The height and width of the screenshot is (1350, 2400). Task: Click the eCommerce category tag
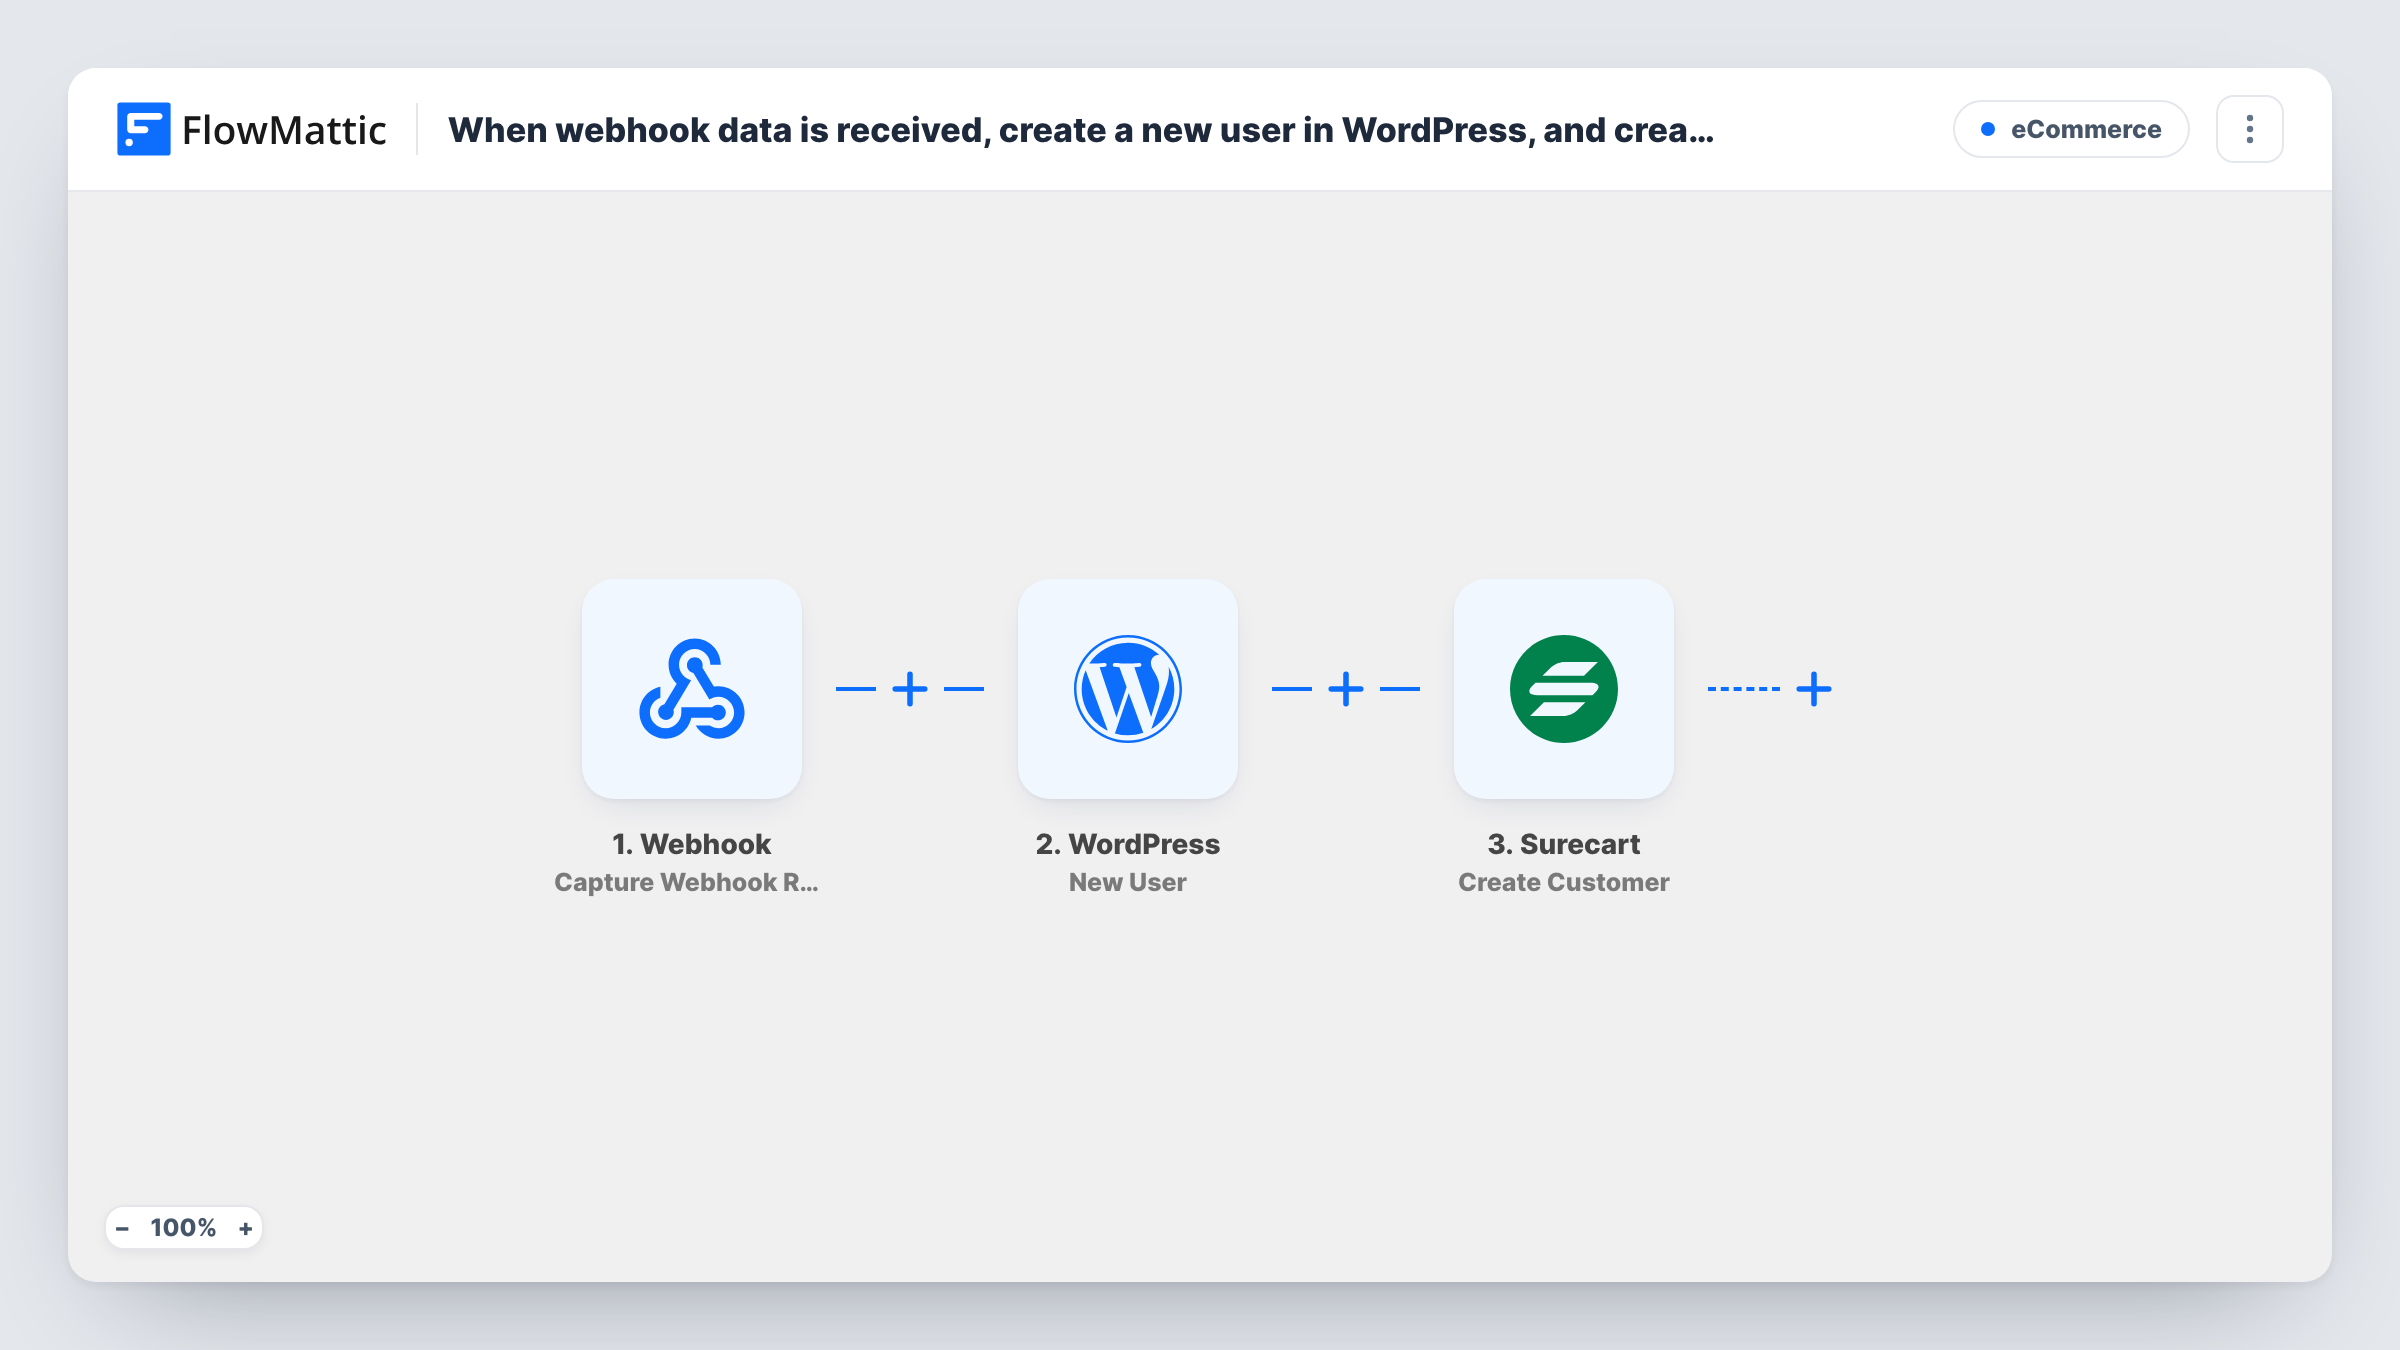(x=2071, y=129)
